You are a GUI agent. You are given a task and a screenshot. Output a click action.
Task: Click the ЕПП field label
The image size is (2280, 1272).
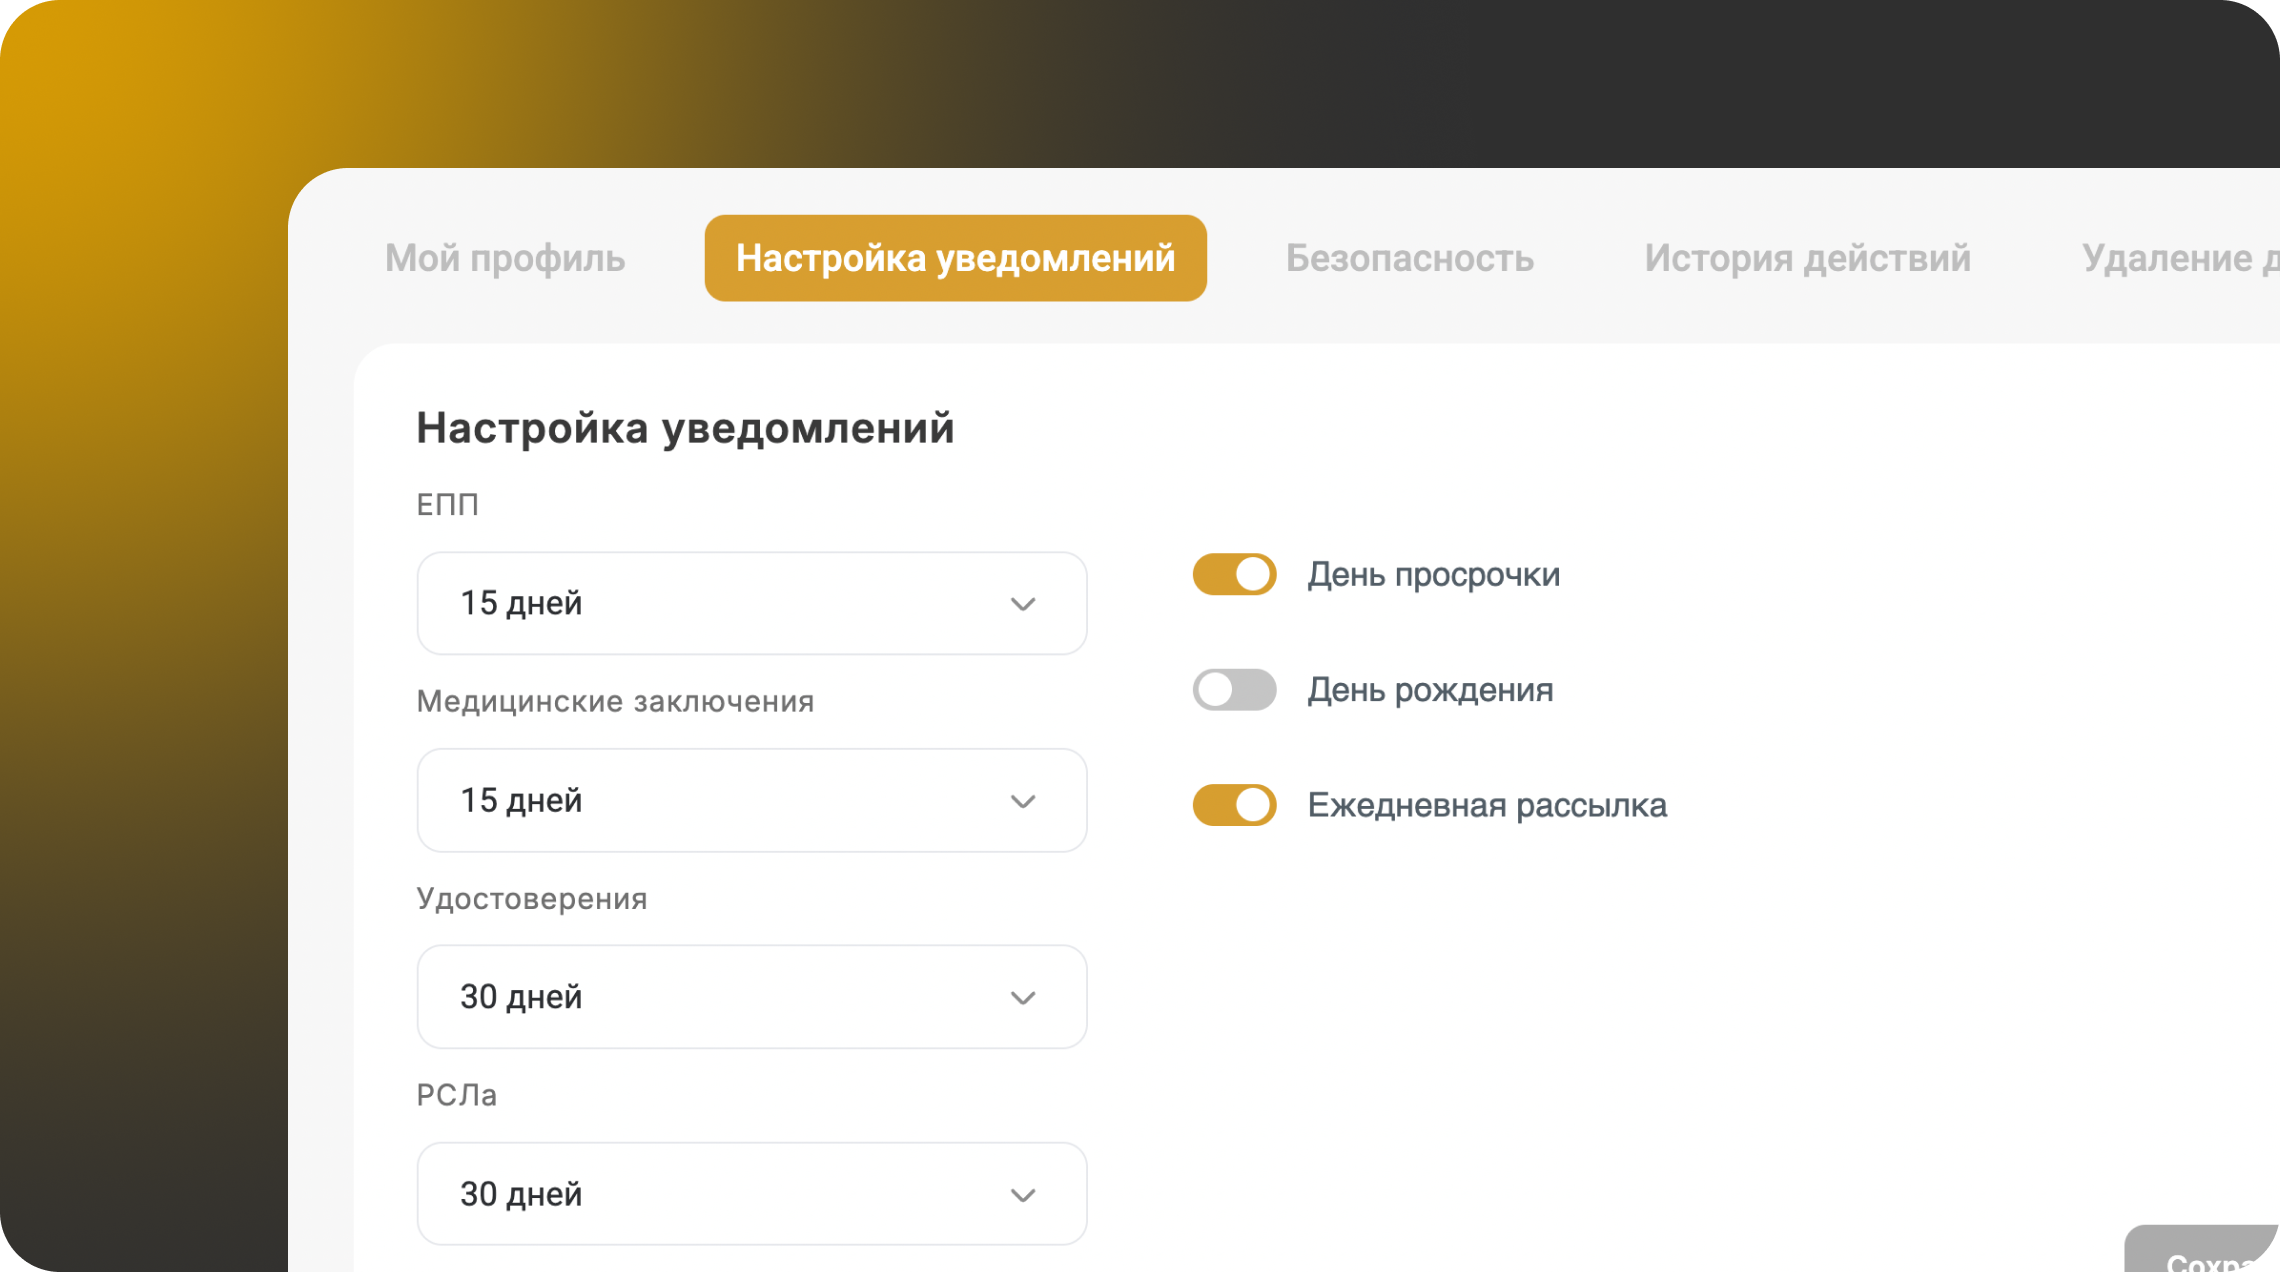(447, 505)
